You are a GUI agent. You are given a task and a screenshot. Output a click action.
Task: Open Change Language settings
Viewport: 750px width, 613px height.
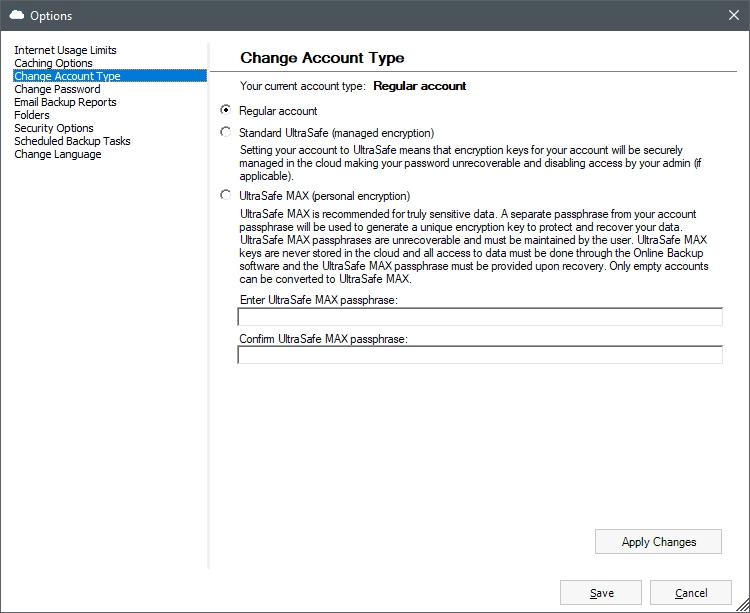pyautogui.click(x=57, y=154)
